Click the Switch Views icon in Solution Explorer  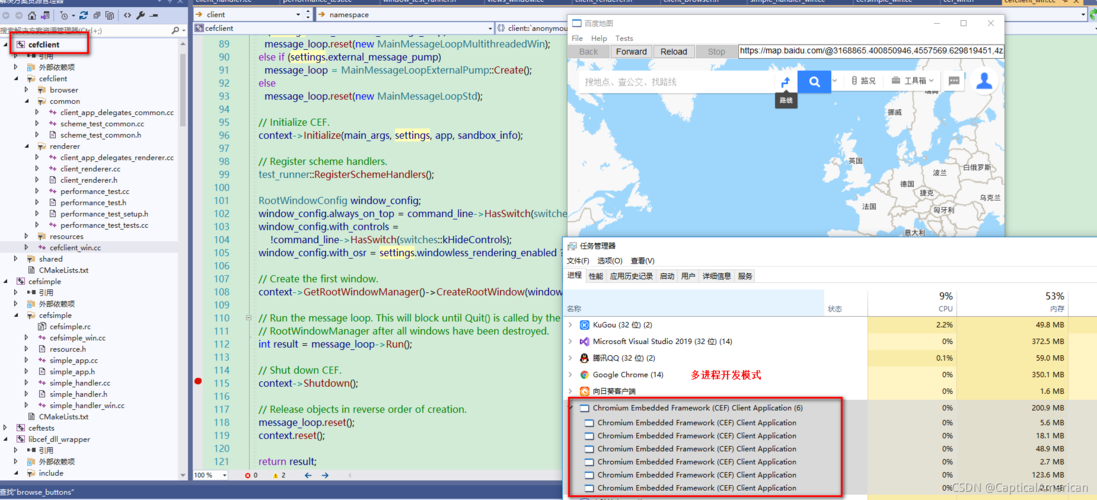[x=45, y=15]
